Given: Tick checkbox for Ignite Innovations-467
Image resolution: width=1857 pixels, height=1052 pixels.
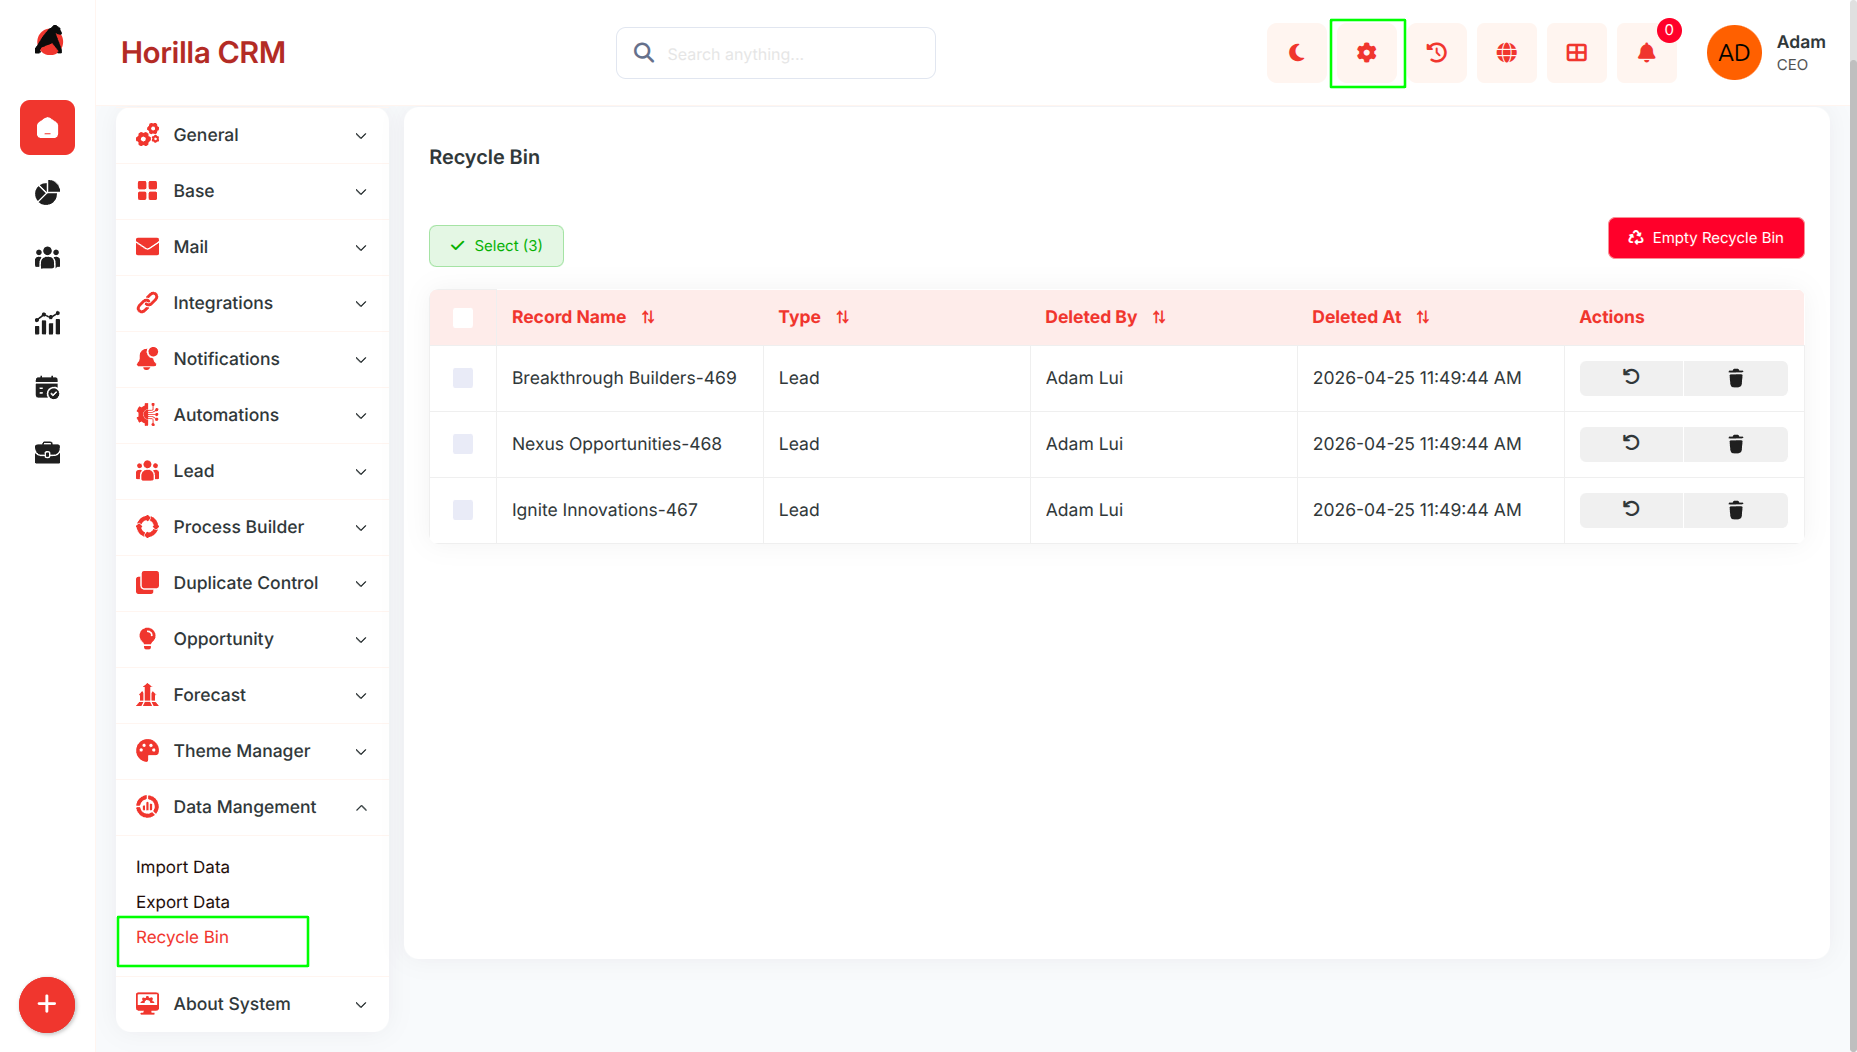Looking at the screenshot, I should [x=463, y=510].
